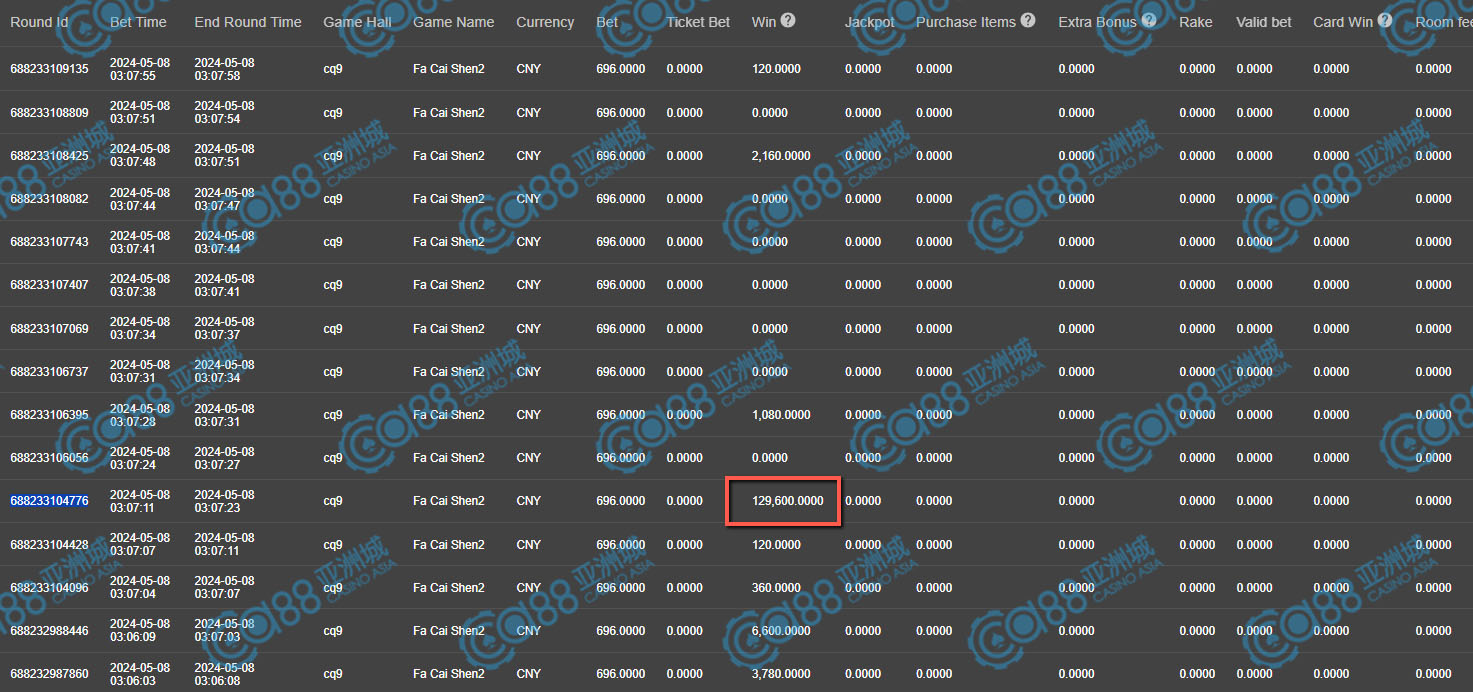Select bet time 03:07:38
1473x692 pixels.
pyautogui.click(x=140, y=285)
